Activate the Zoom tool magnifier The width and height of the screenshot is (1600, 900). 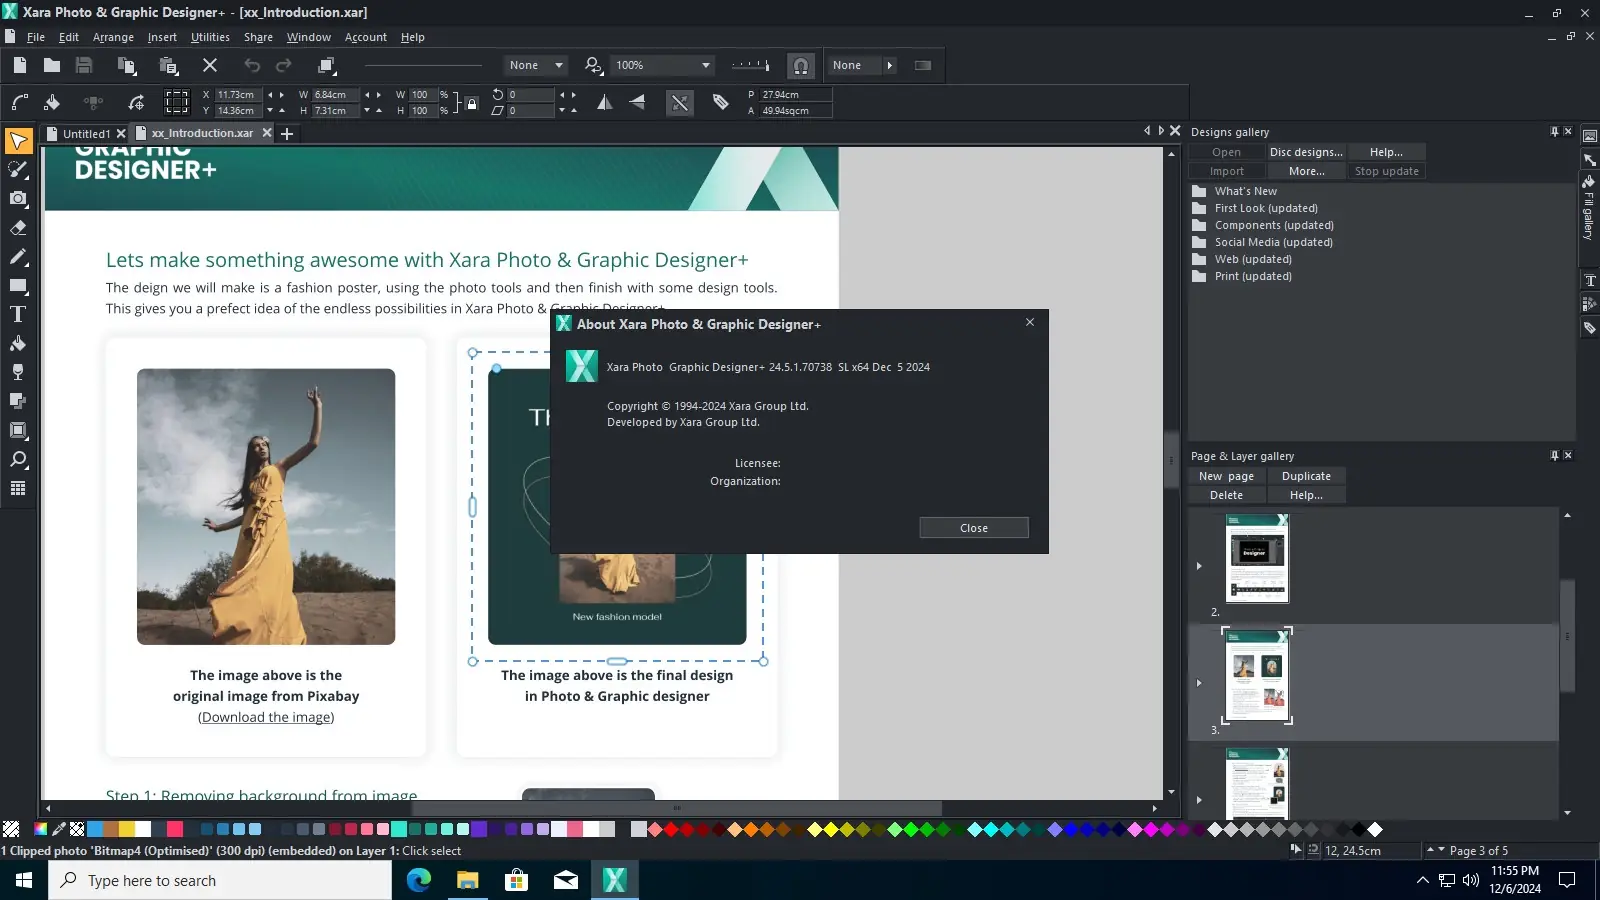click(18, 460)
